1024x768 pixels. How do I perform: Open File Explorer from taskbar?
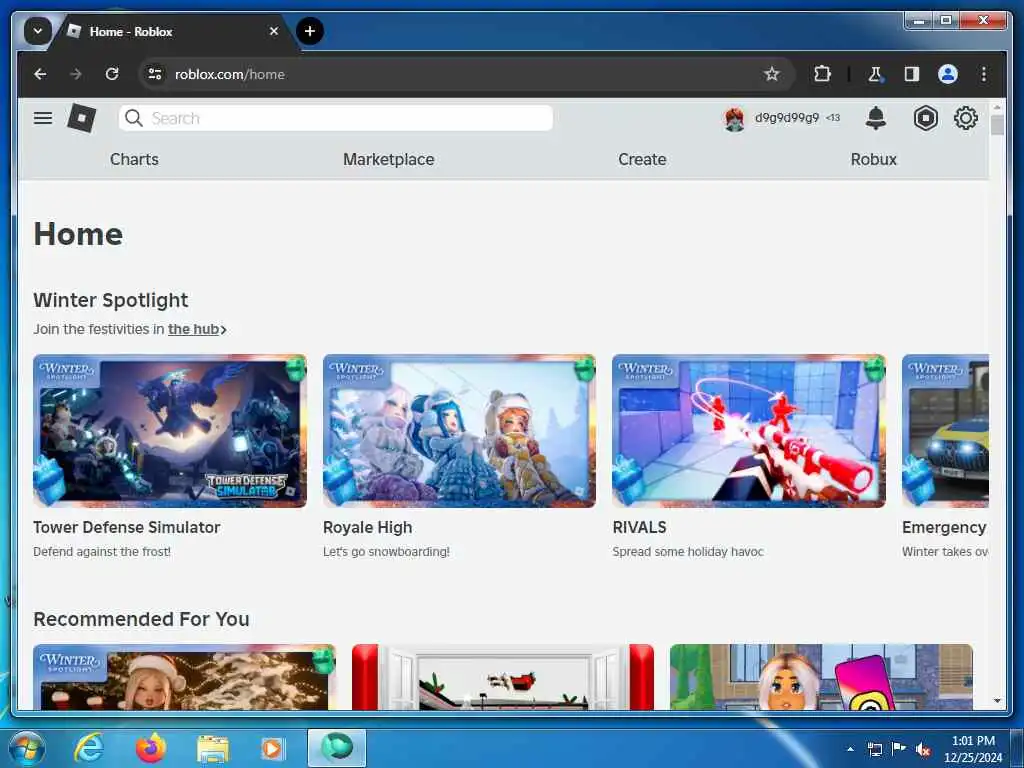tap(213, 749)
